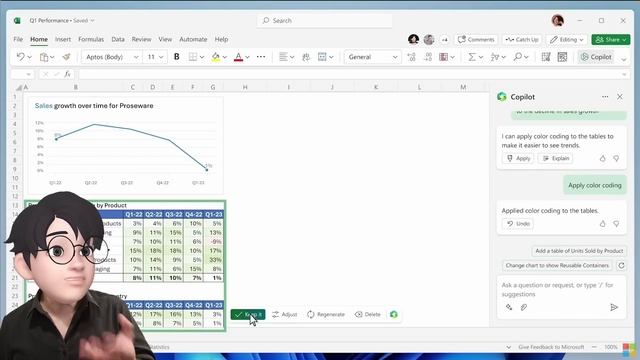The image size is (640, 360).
Task: Switch to the Insert tab
Action: pyautogui.click(x=63, y=40)
